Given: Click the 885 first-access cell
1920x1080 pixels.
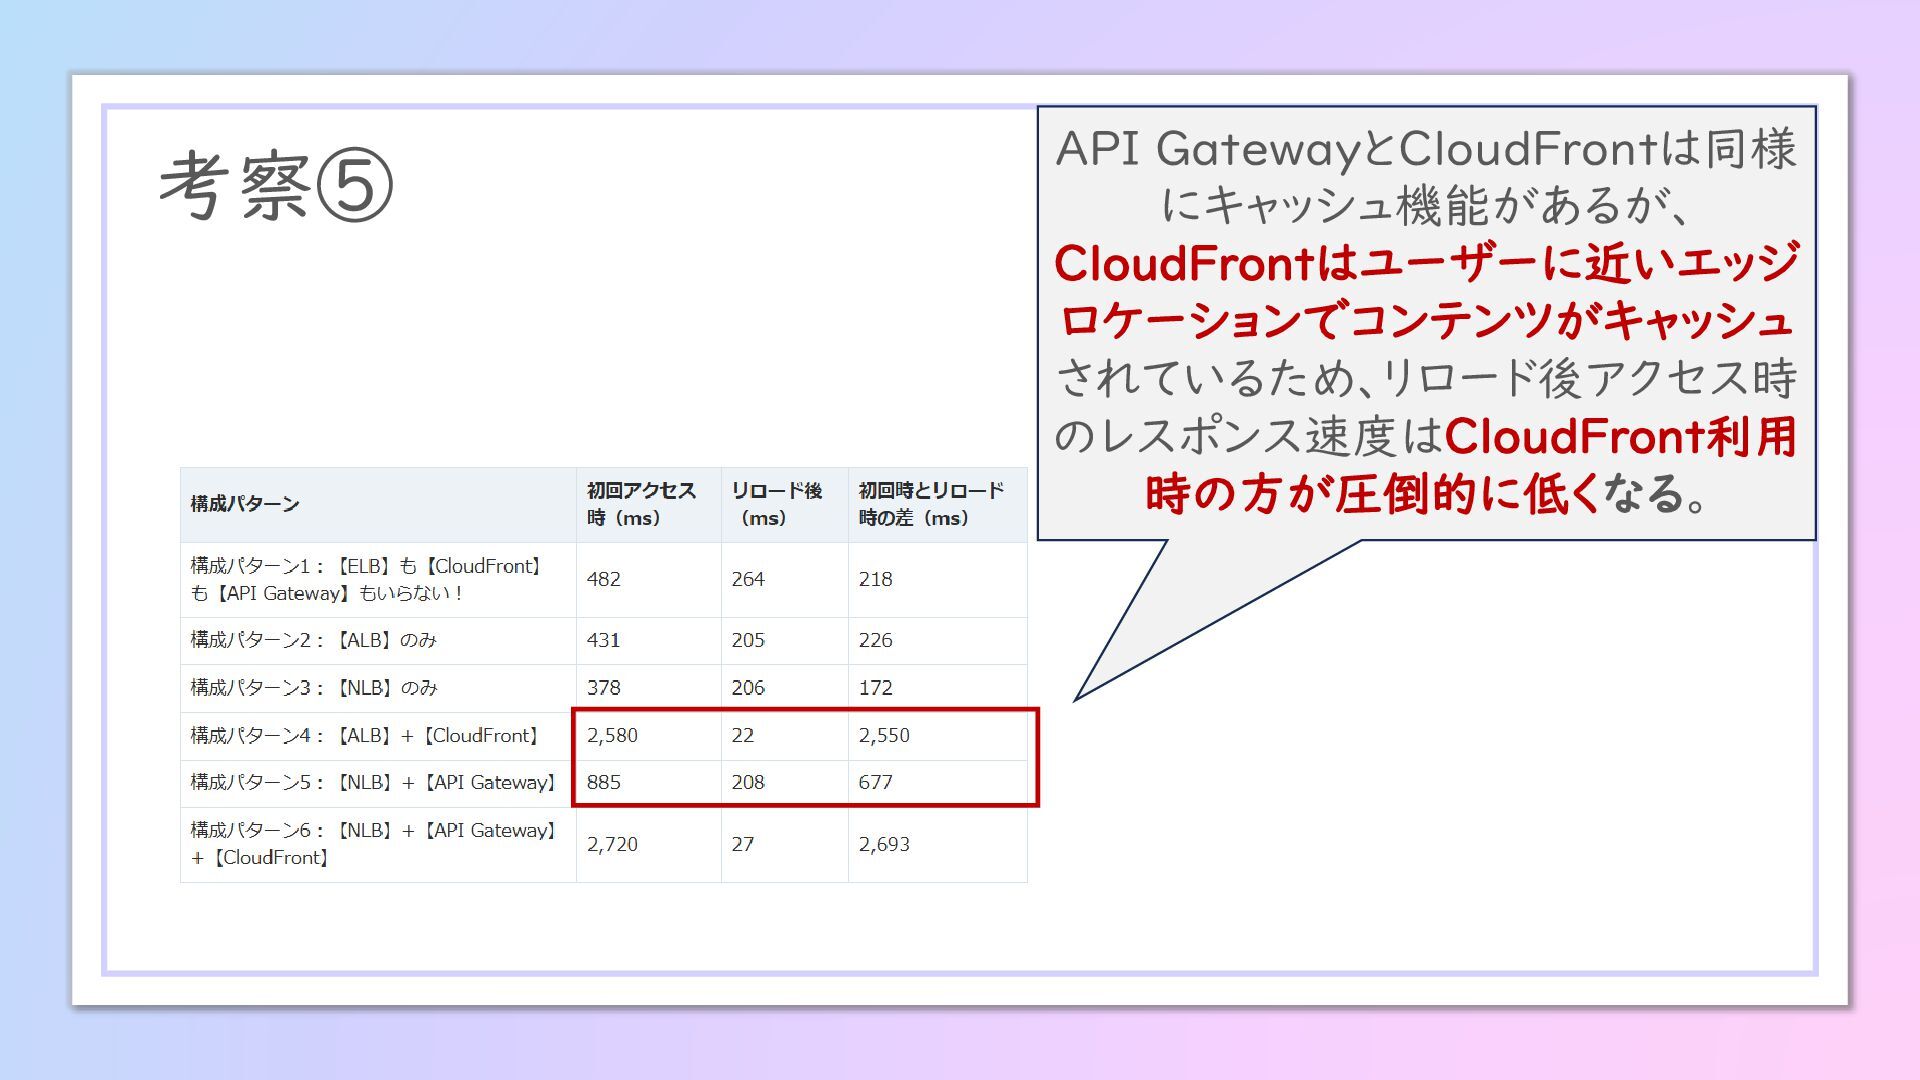Looking at the screenshot, I should [604, 783].
